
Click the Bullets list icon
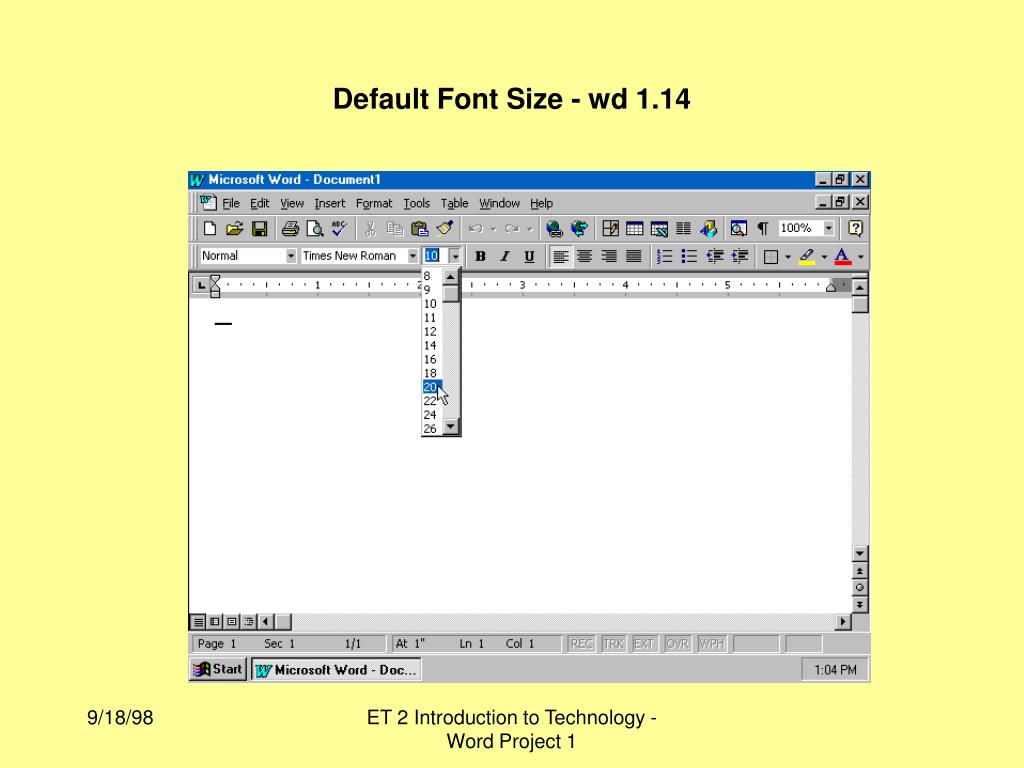[689, 257]
